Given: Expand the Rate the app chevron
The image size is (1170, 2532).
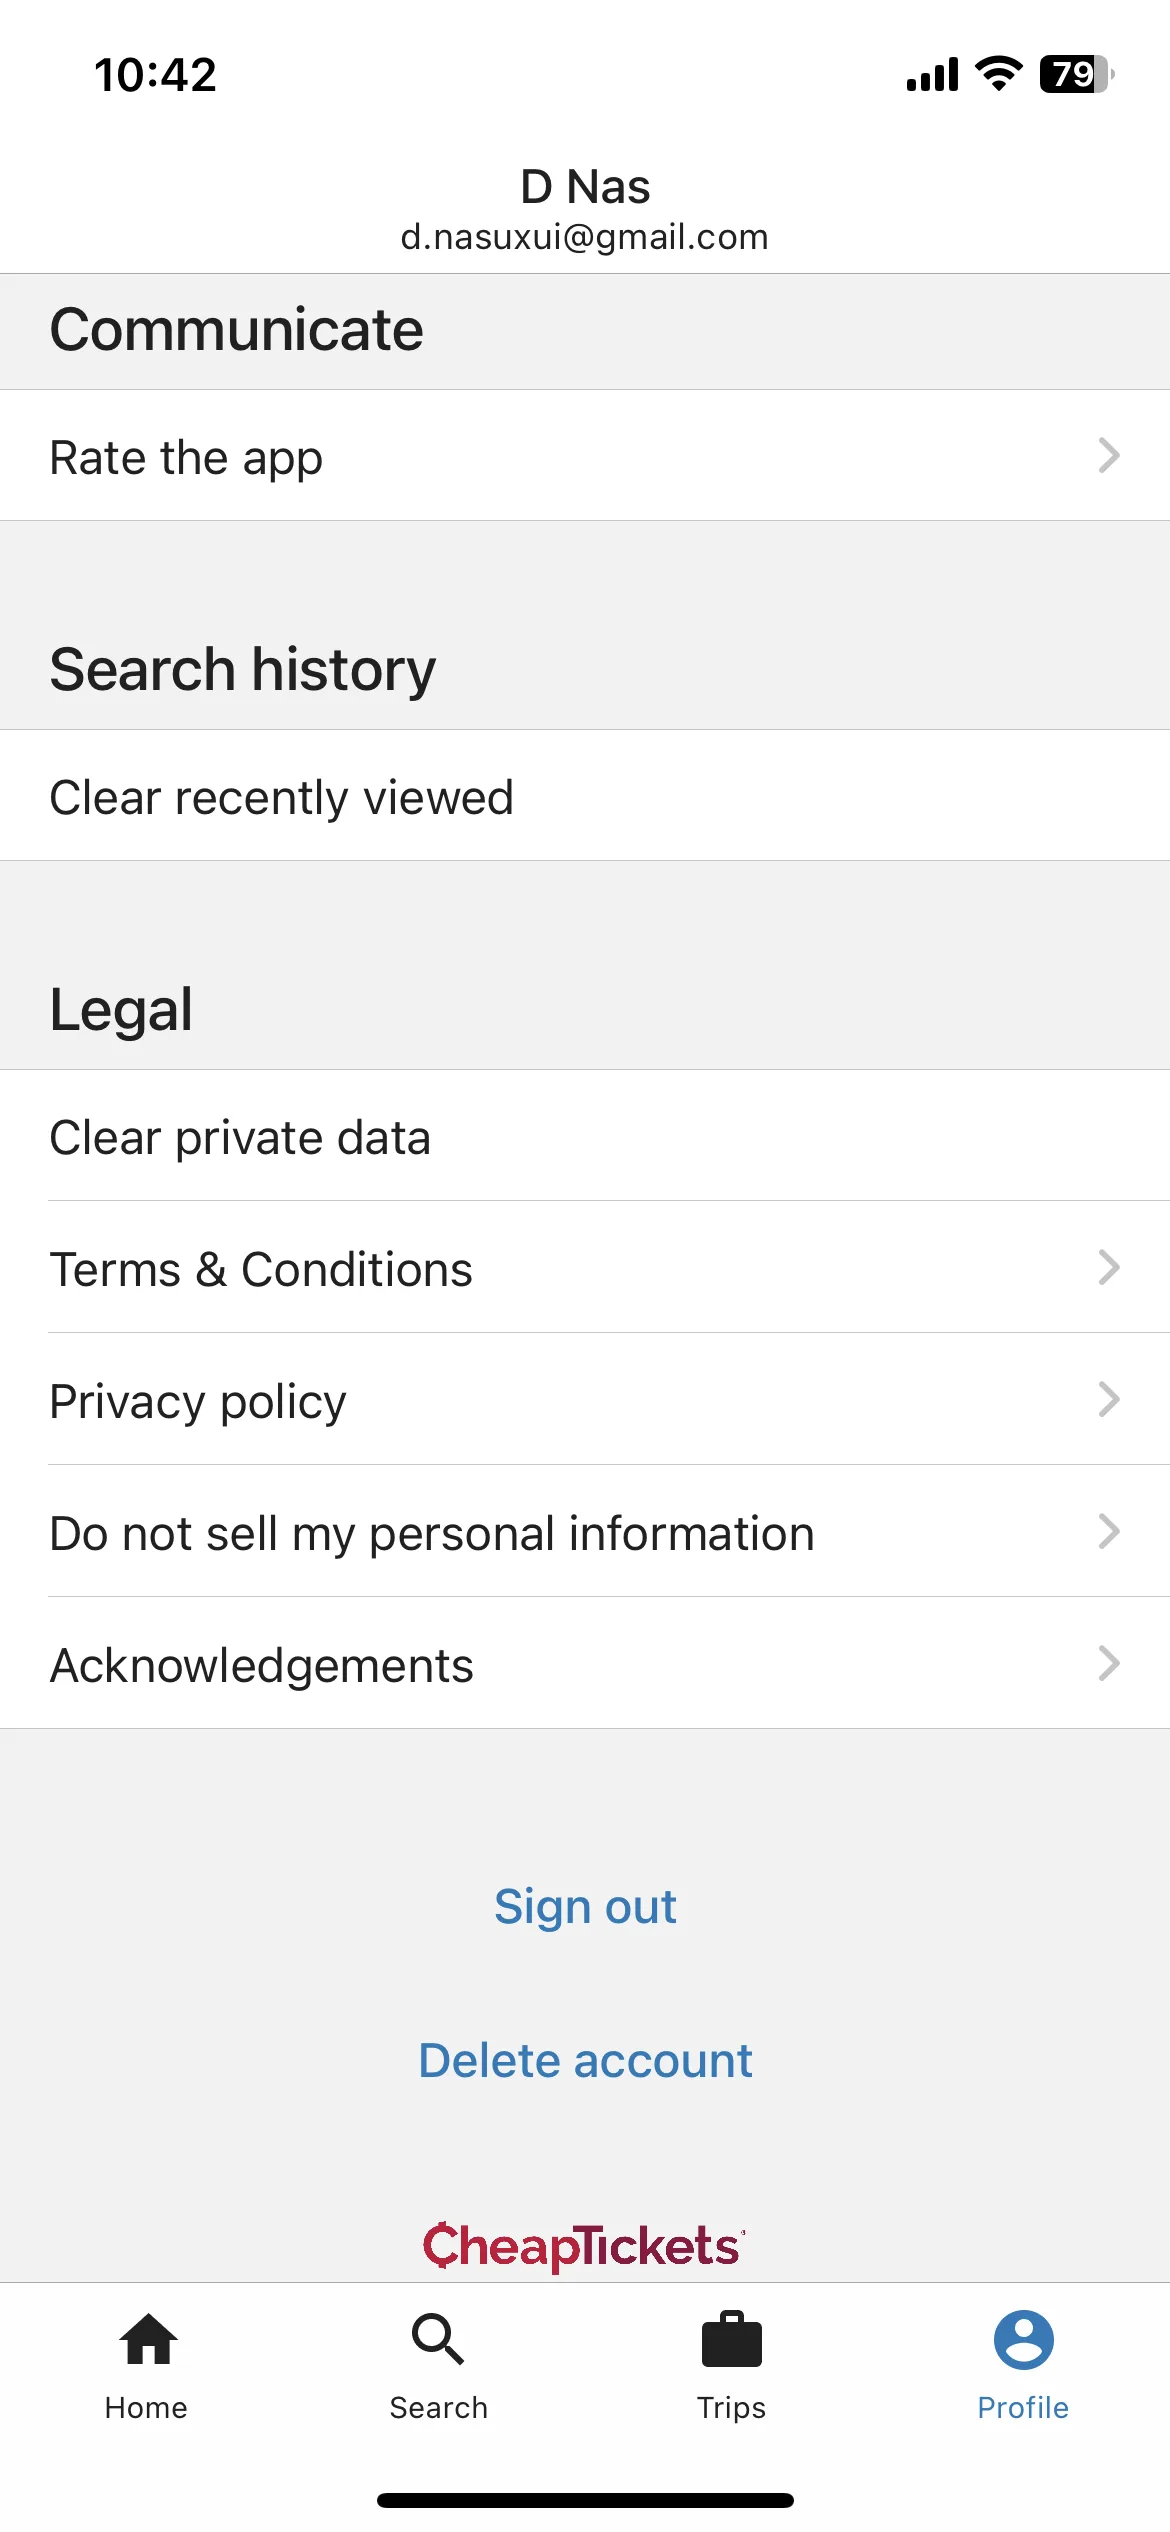Looking at the screenshot, I should pyautogui.click(x=1108, y=455).
